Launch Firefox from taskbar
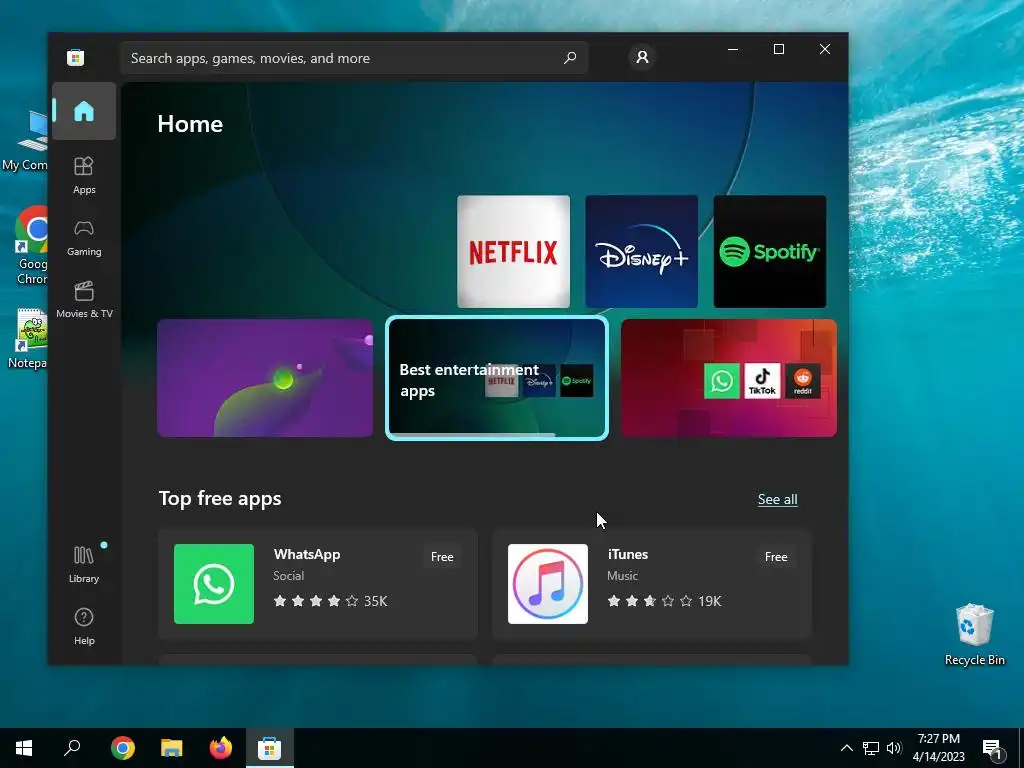 coord(221,748)
